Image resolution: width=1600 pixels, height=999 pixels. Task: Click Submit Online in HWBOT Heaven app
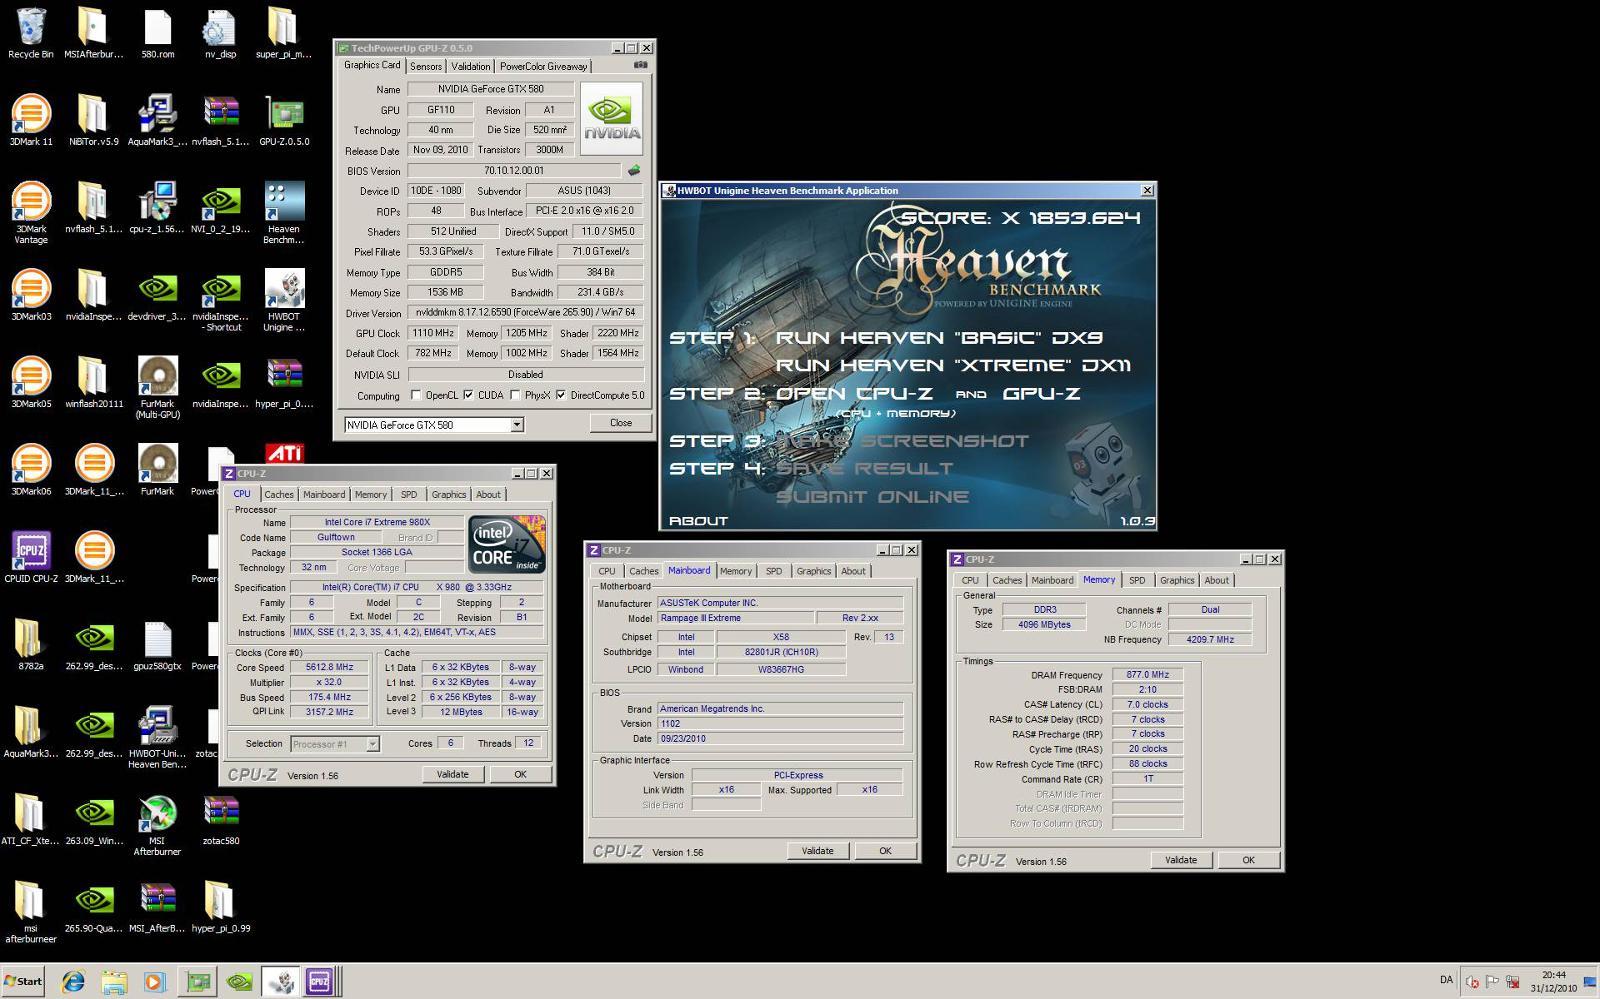click(x=872, y=497)
